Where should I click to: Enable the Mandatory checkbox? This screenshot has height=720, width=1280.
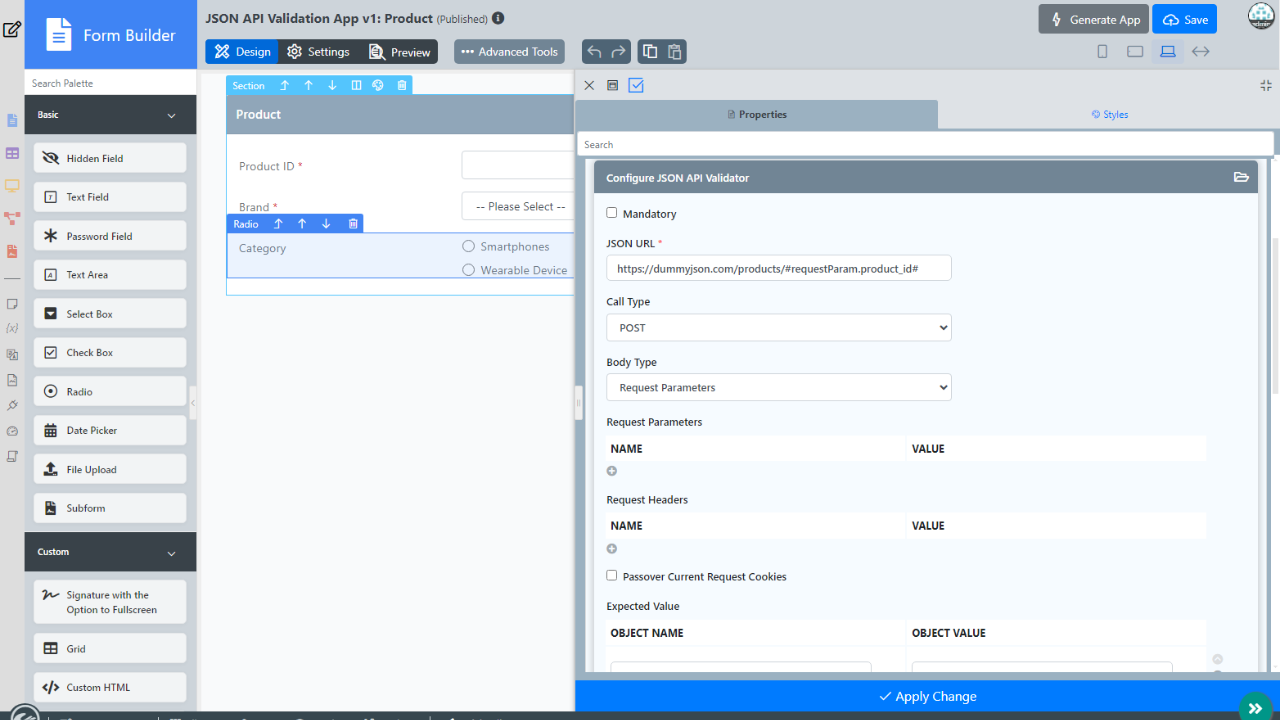(612, 213)
